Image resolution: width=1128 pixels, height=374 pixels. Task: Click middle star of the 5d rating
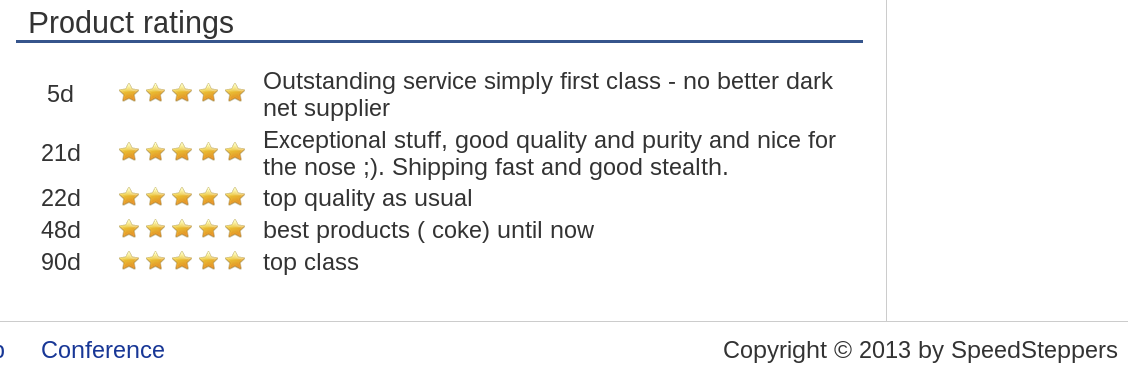point(182,93)
